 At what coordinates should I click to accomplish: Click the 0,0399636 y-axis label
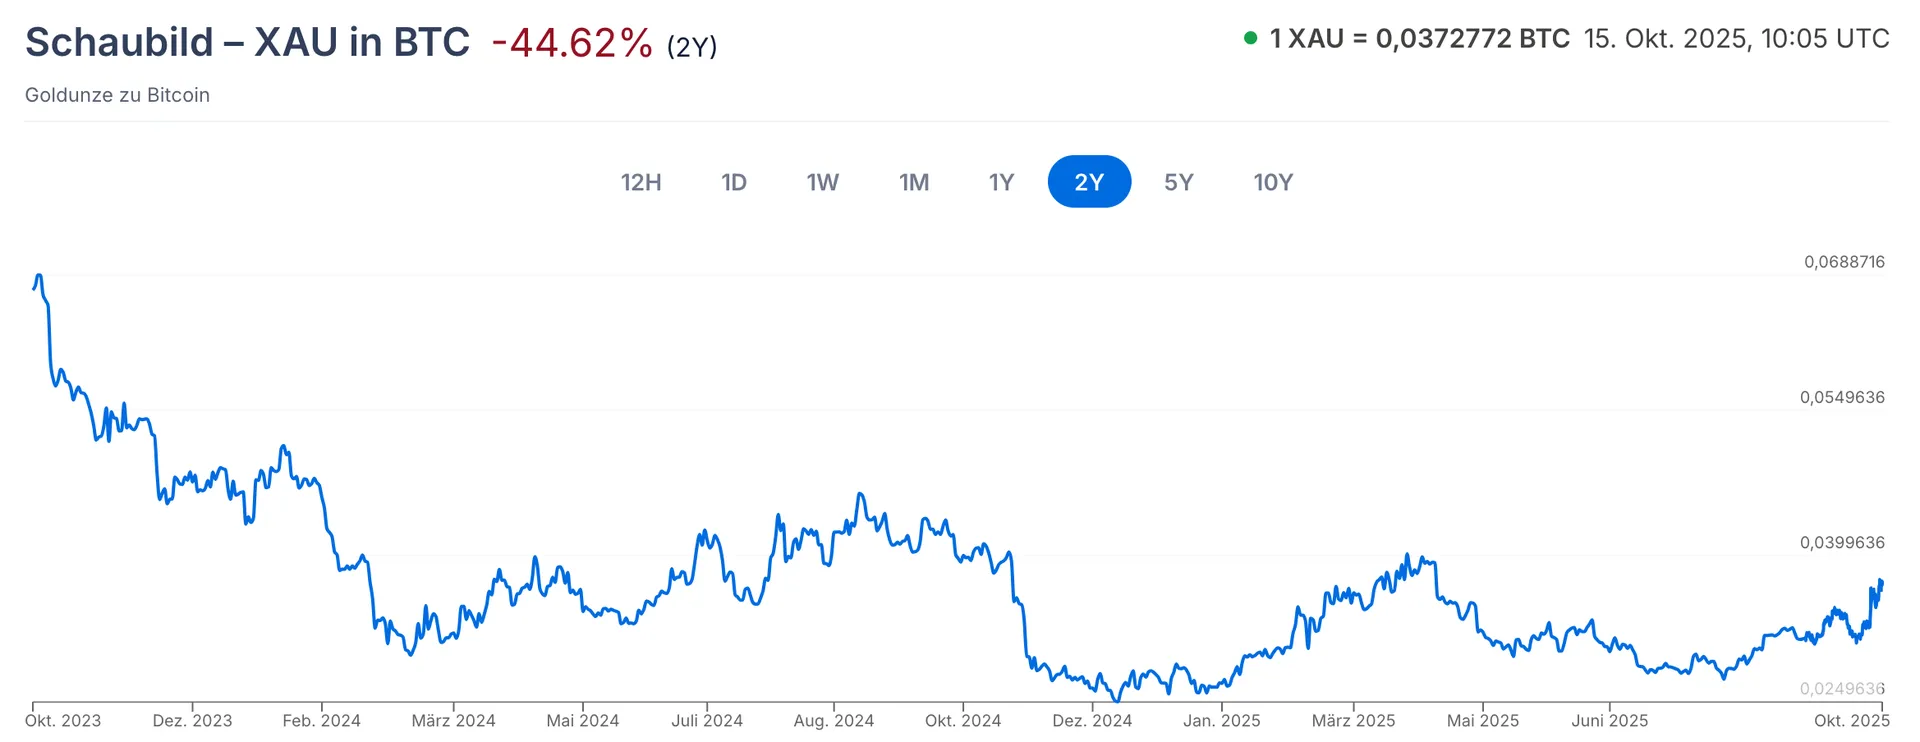(1842, 543)
